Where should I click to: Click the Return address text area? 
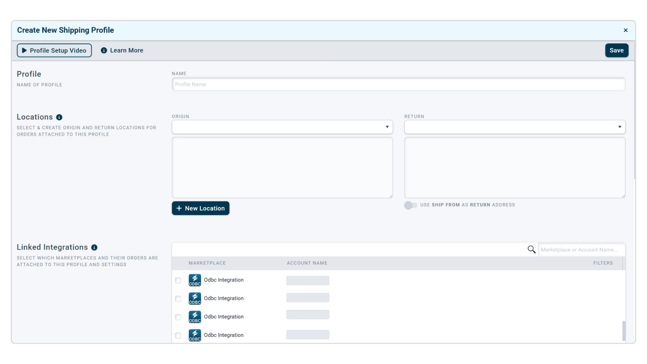click(515, 168)
